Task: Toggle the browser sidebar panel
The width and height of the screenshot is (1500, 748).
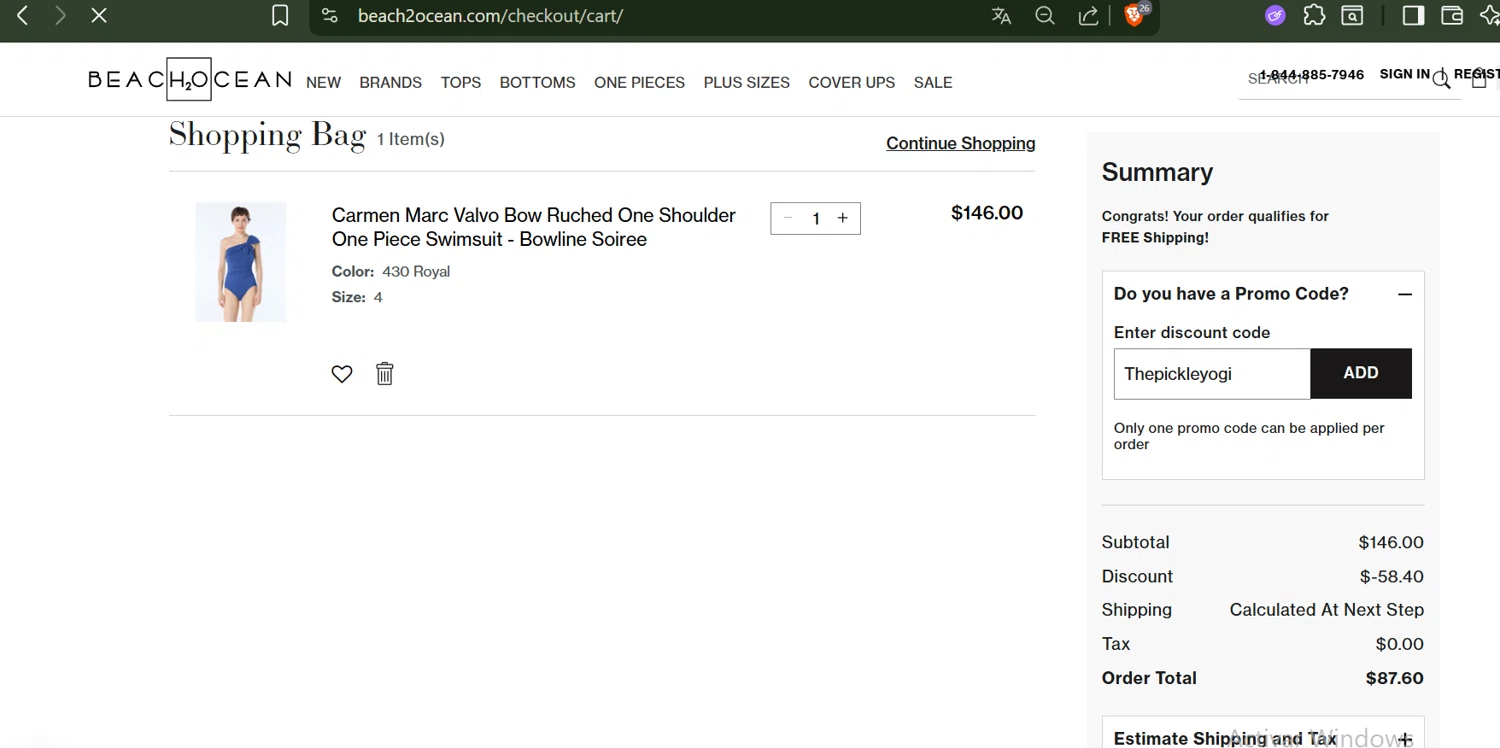Action: 1413,15
